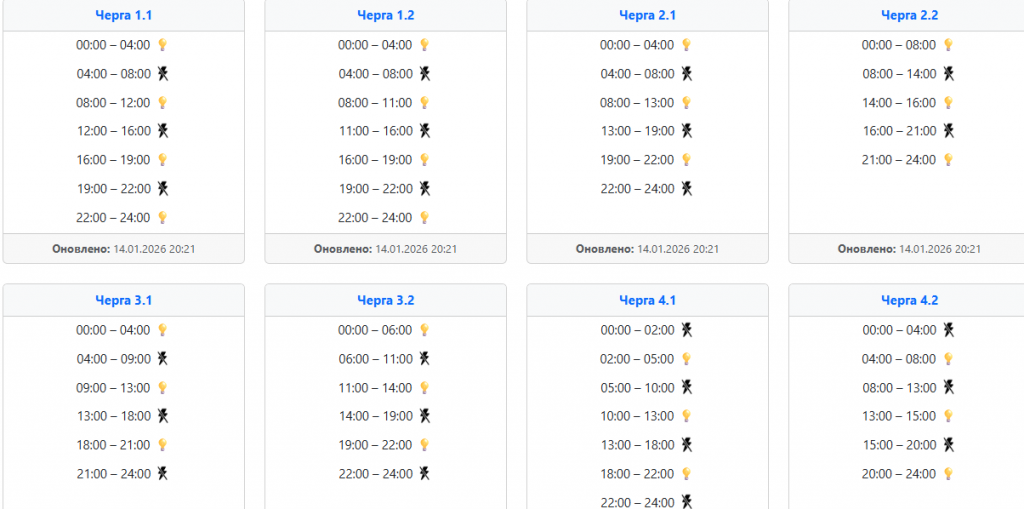Open the Черга 1.2 heading link
The image size is (1024, 509).
click(x=386, y=15)
